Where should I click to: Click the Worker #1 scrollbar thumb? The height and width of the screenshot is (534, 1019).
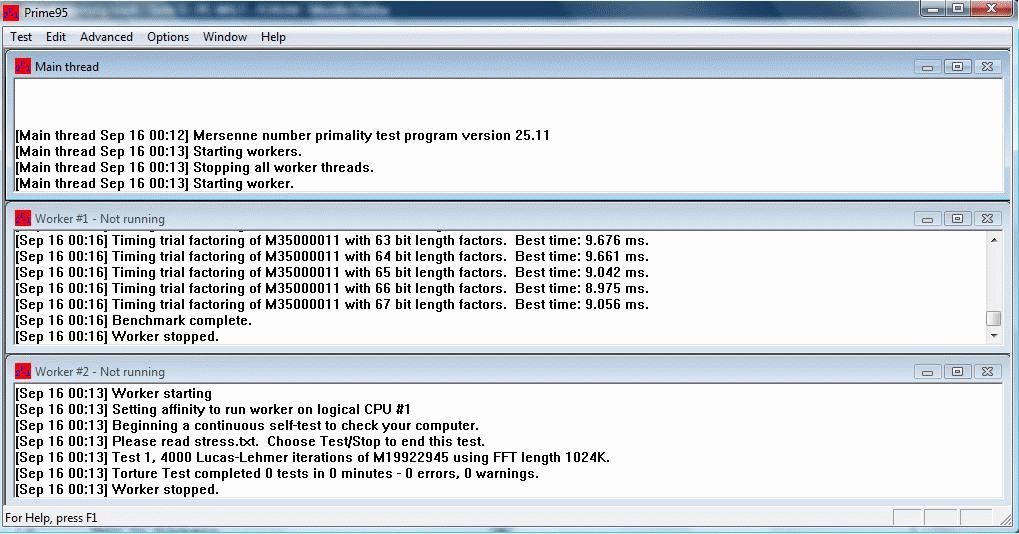tap(994, 318)
